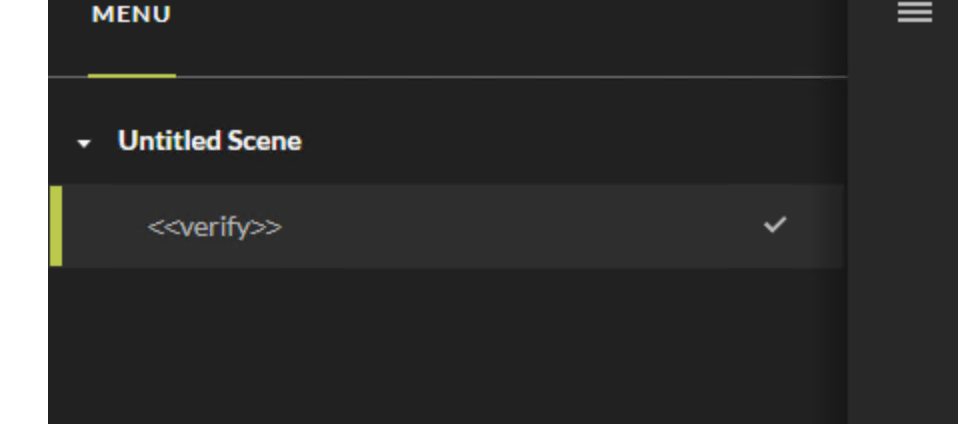Click the tick mark in the highlighted row

coord(775,225)
